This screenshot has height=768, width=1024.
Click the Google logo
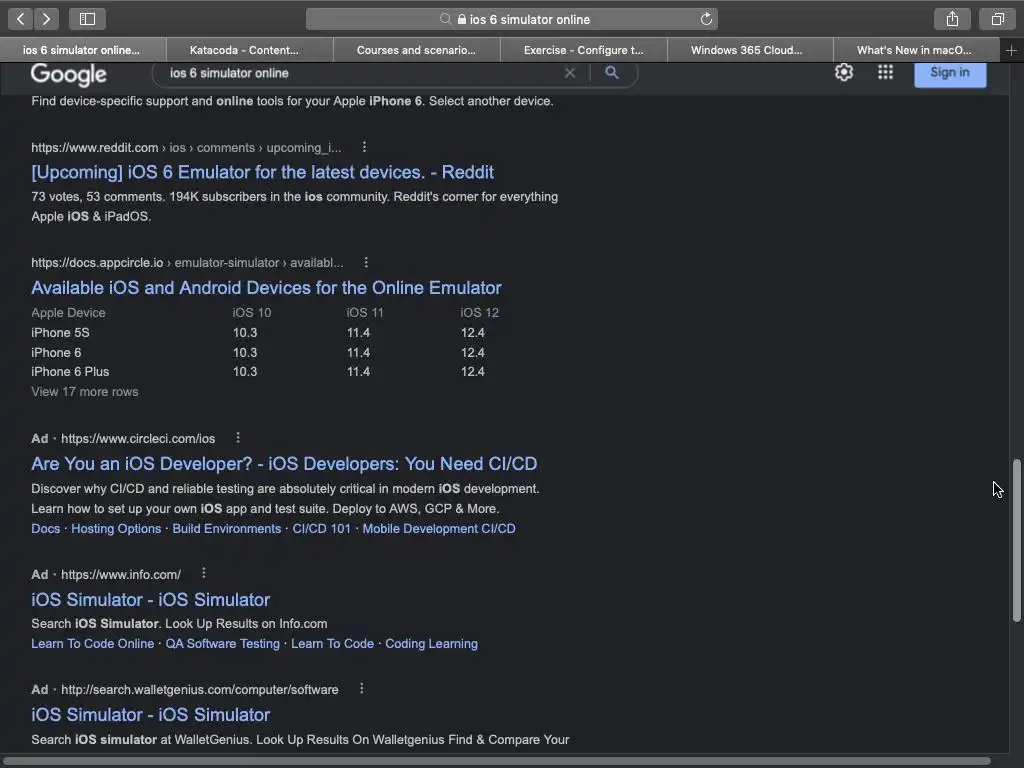pyautogui.click(x=69, y=74)
